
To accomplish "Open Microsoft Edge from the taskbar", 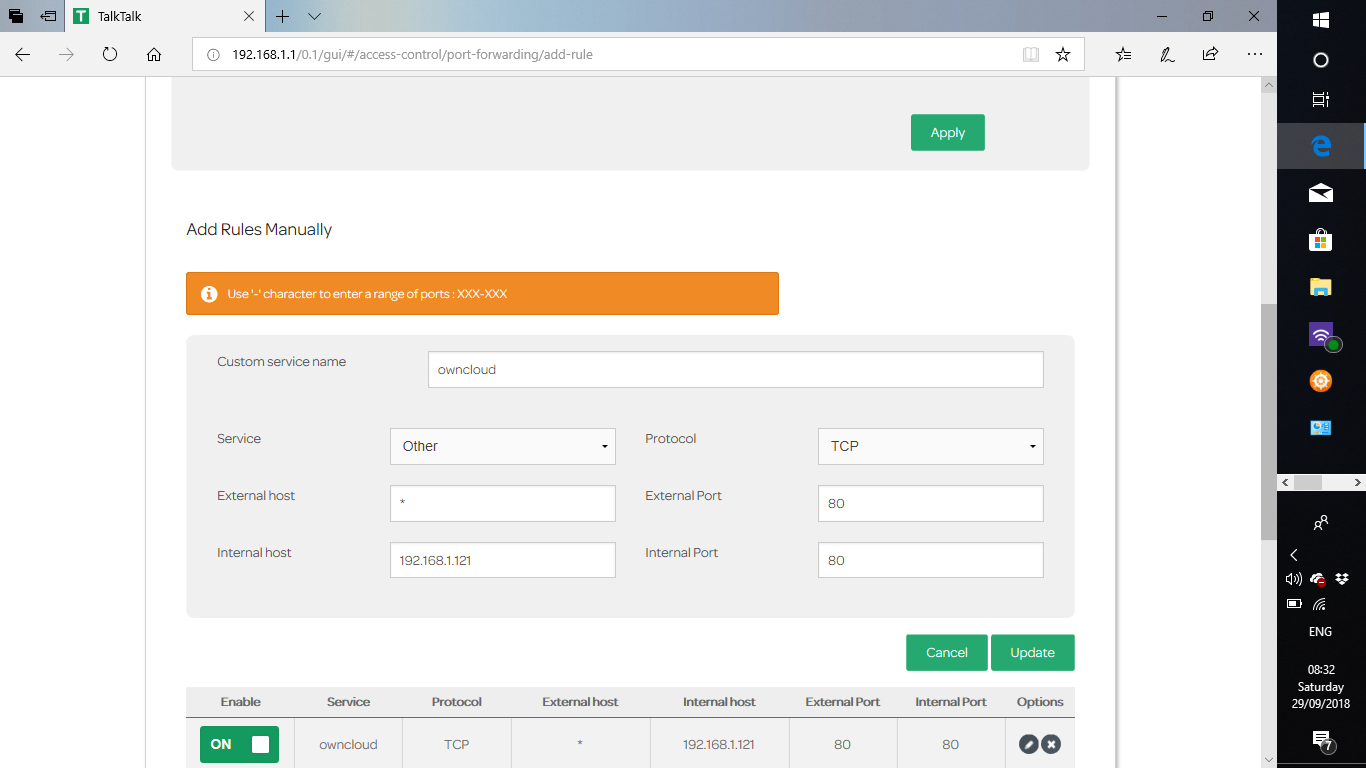I will pyautogui.click(x=1321, y=146).
